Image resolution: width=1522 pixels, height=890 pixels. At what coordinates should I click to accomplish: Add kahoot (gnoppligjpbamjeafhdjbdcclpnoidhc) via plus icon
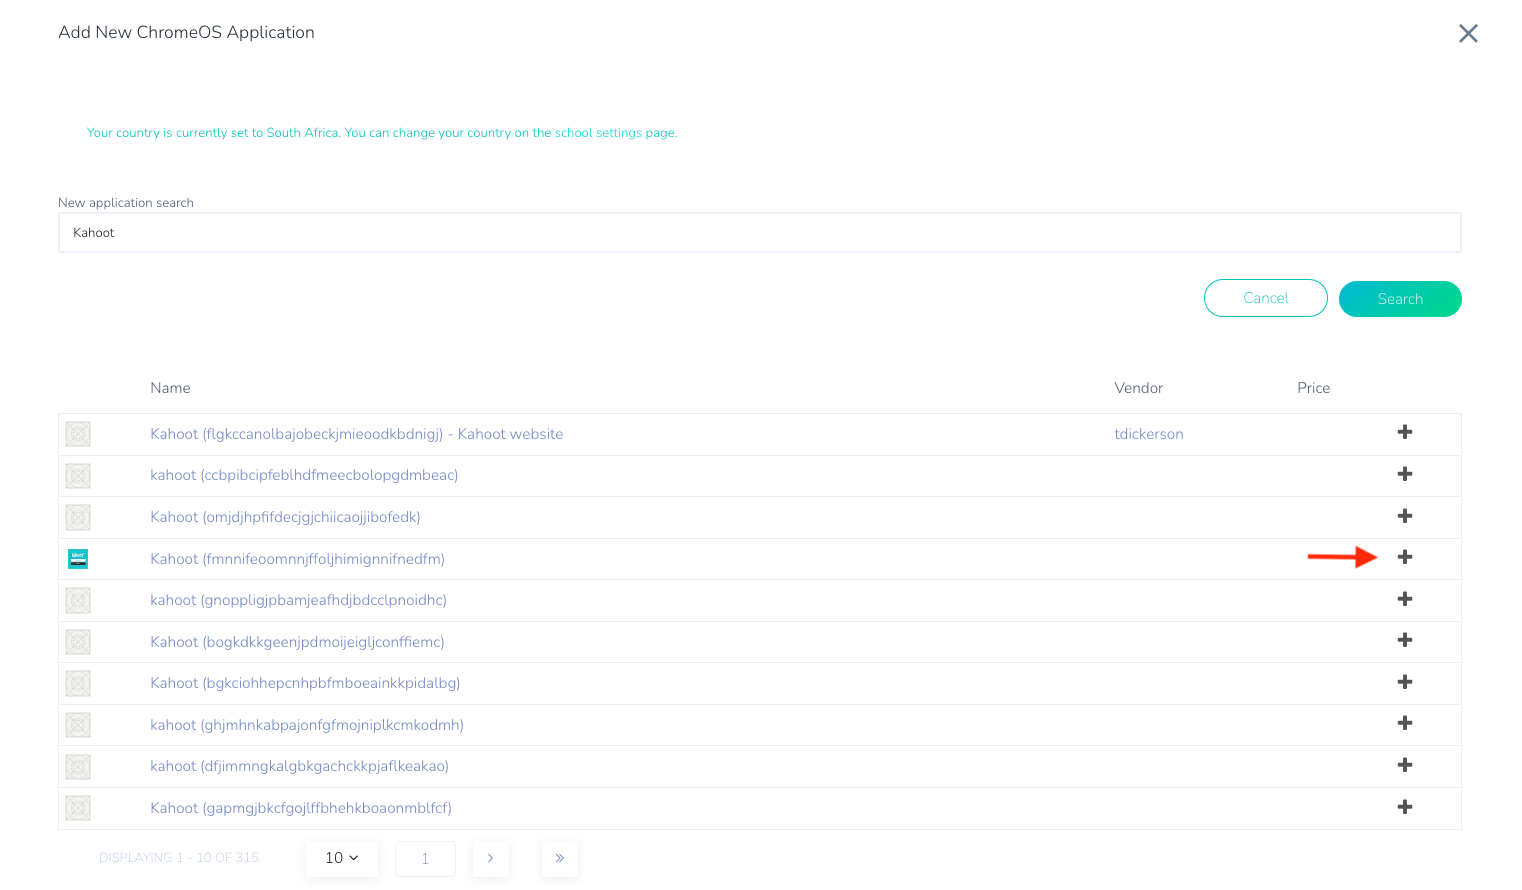1404,599
